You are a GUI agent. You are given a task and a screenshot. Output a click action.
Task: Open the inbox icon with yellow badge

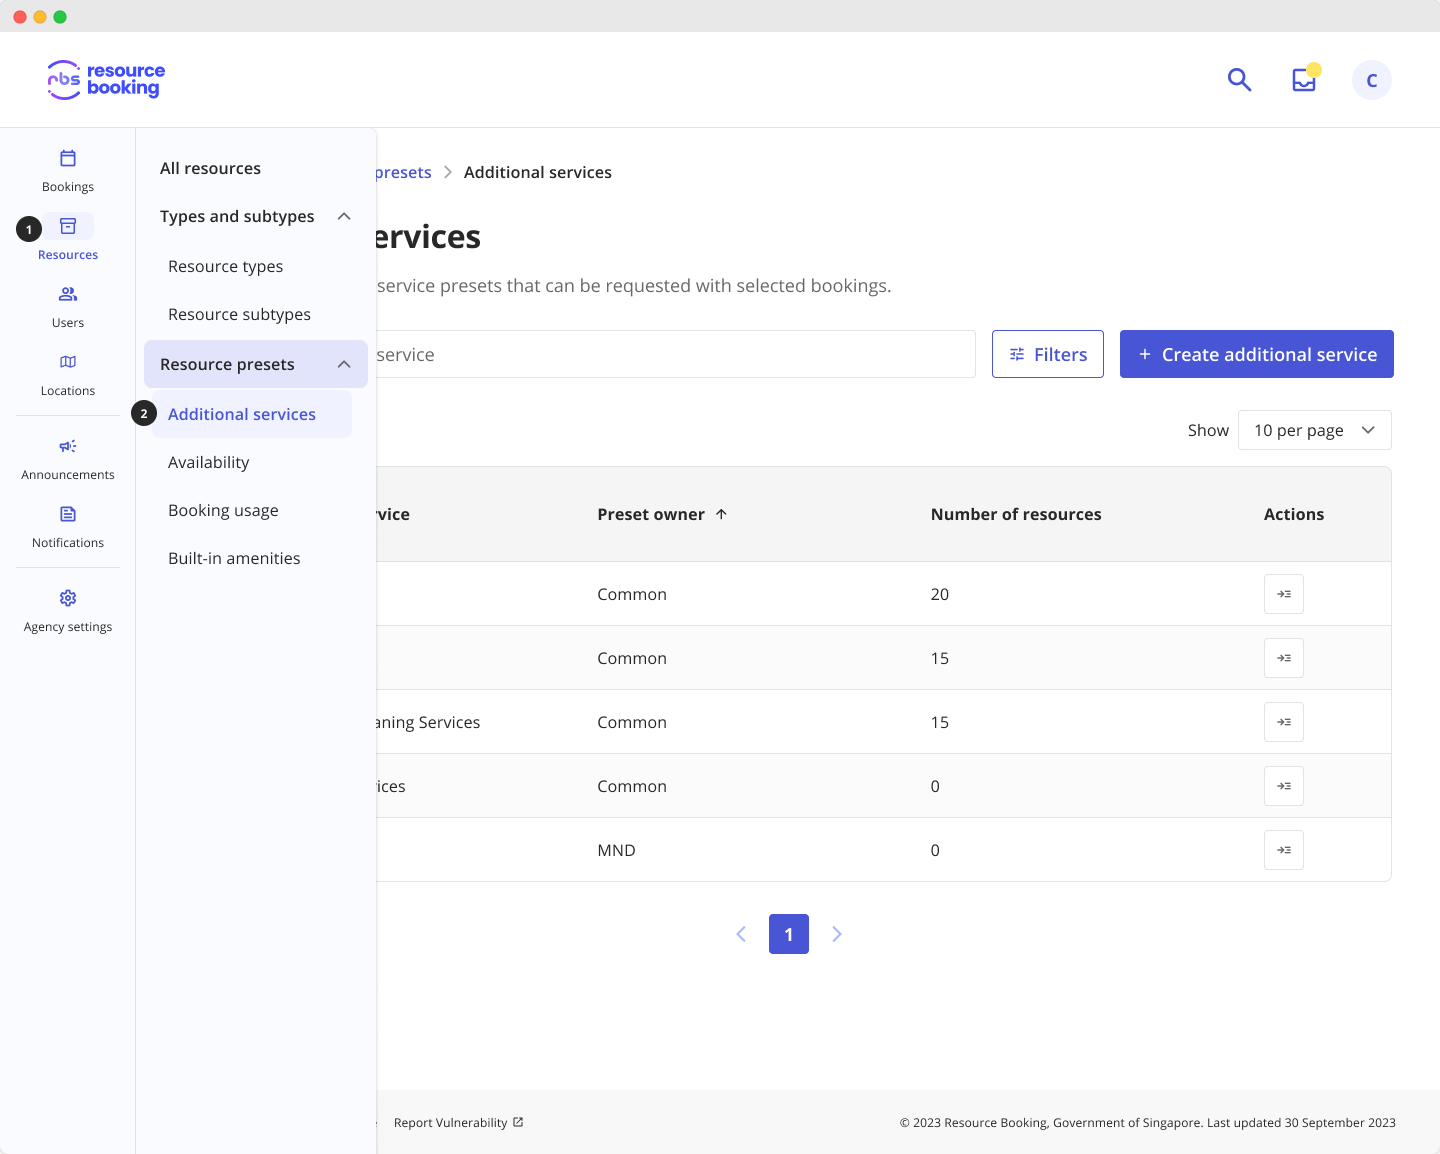(1303, 79)
